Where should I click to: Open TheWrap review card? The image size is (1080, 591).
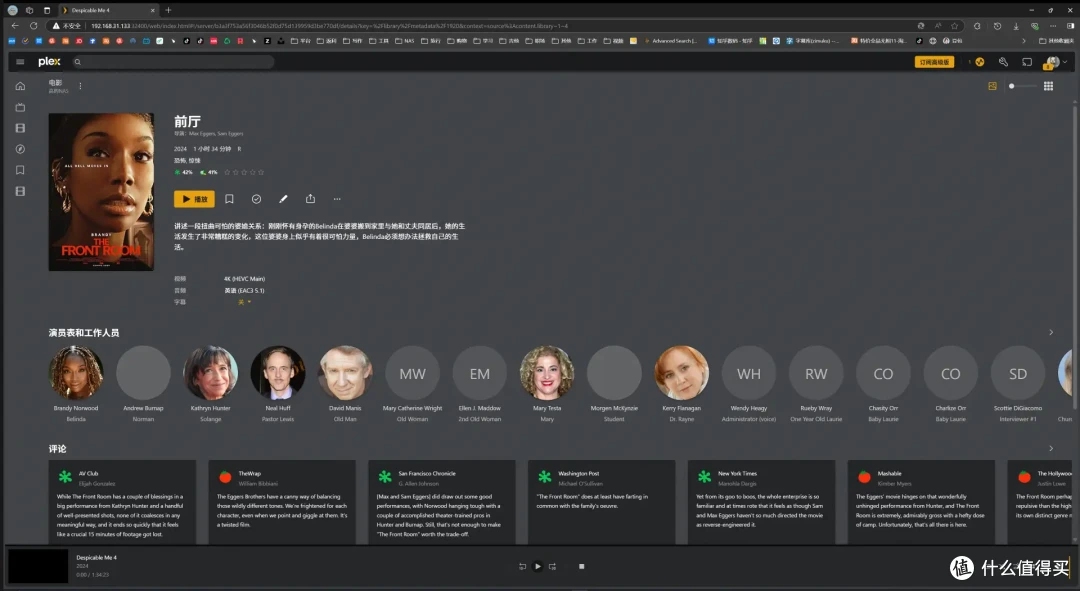(282, 502)
